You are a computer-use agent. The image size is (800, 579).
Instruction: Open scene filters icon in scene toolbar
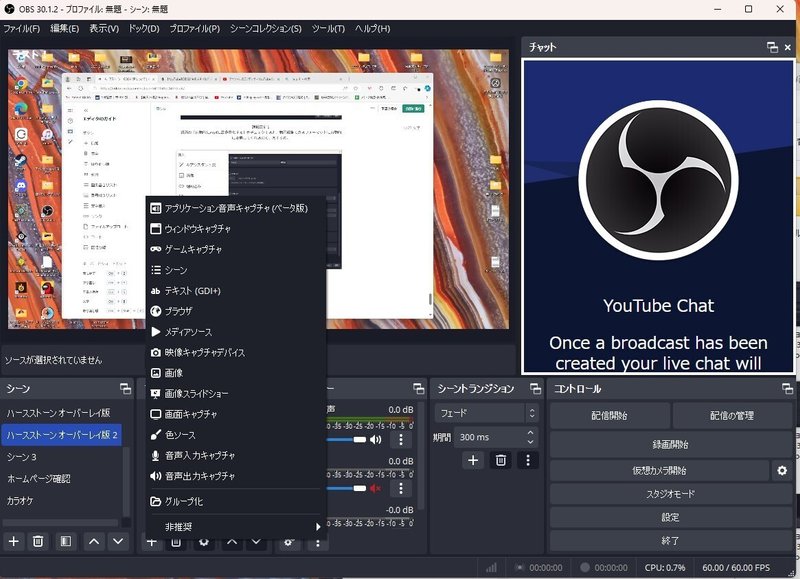point(66,541)
